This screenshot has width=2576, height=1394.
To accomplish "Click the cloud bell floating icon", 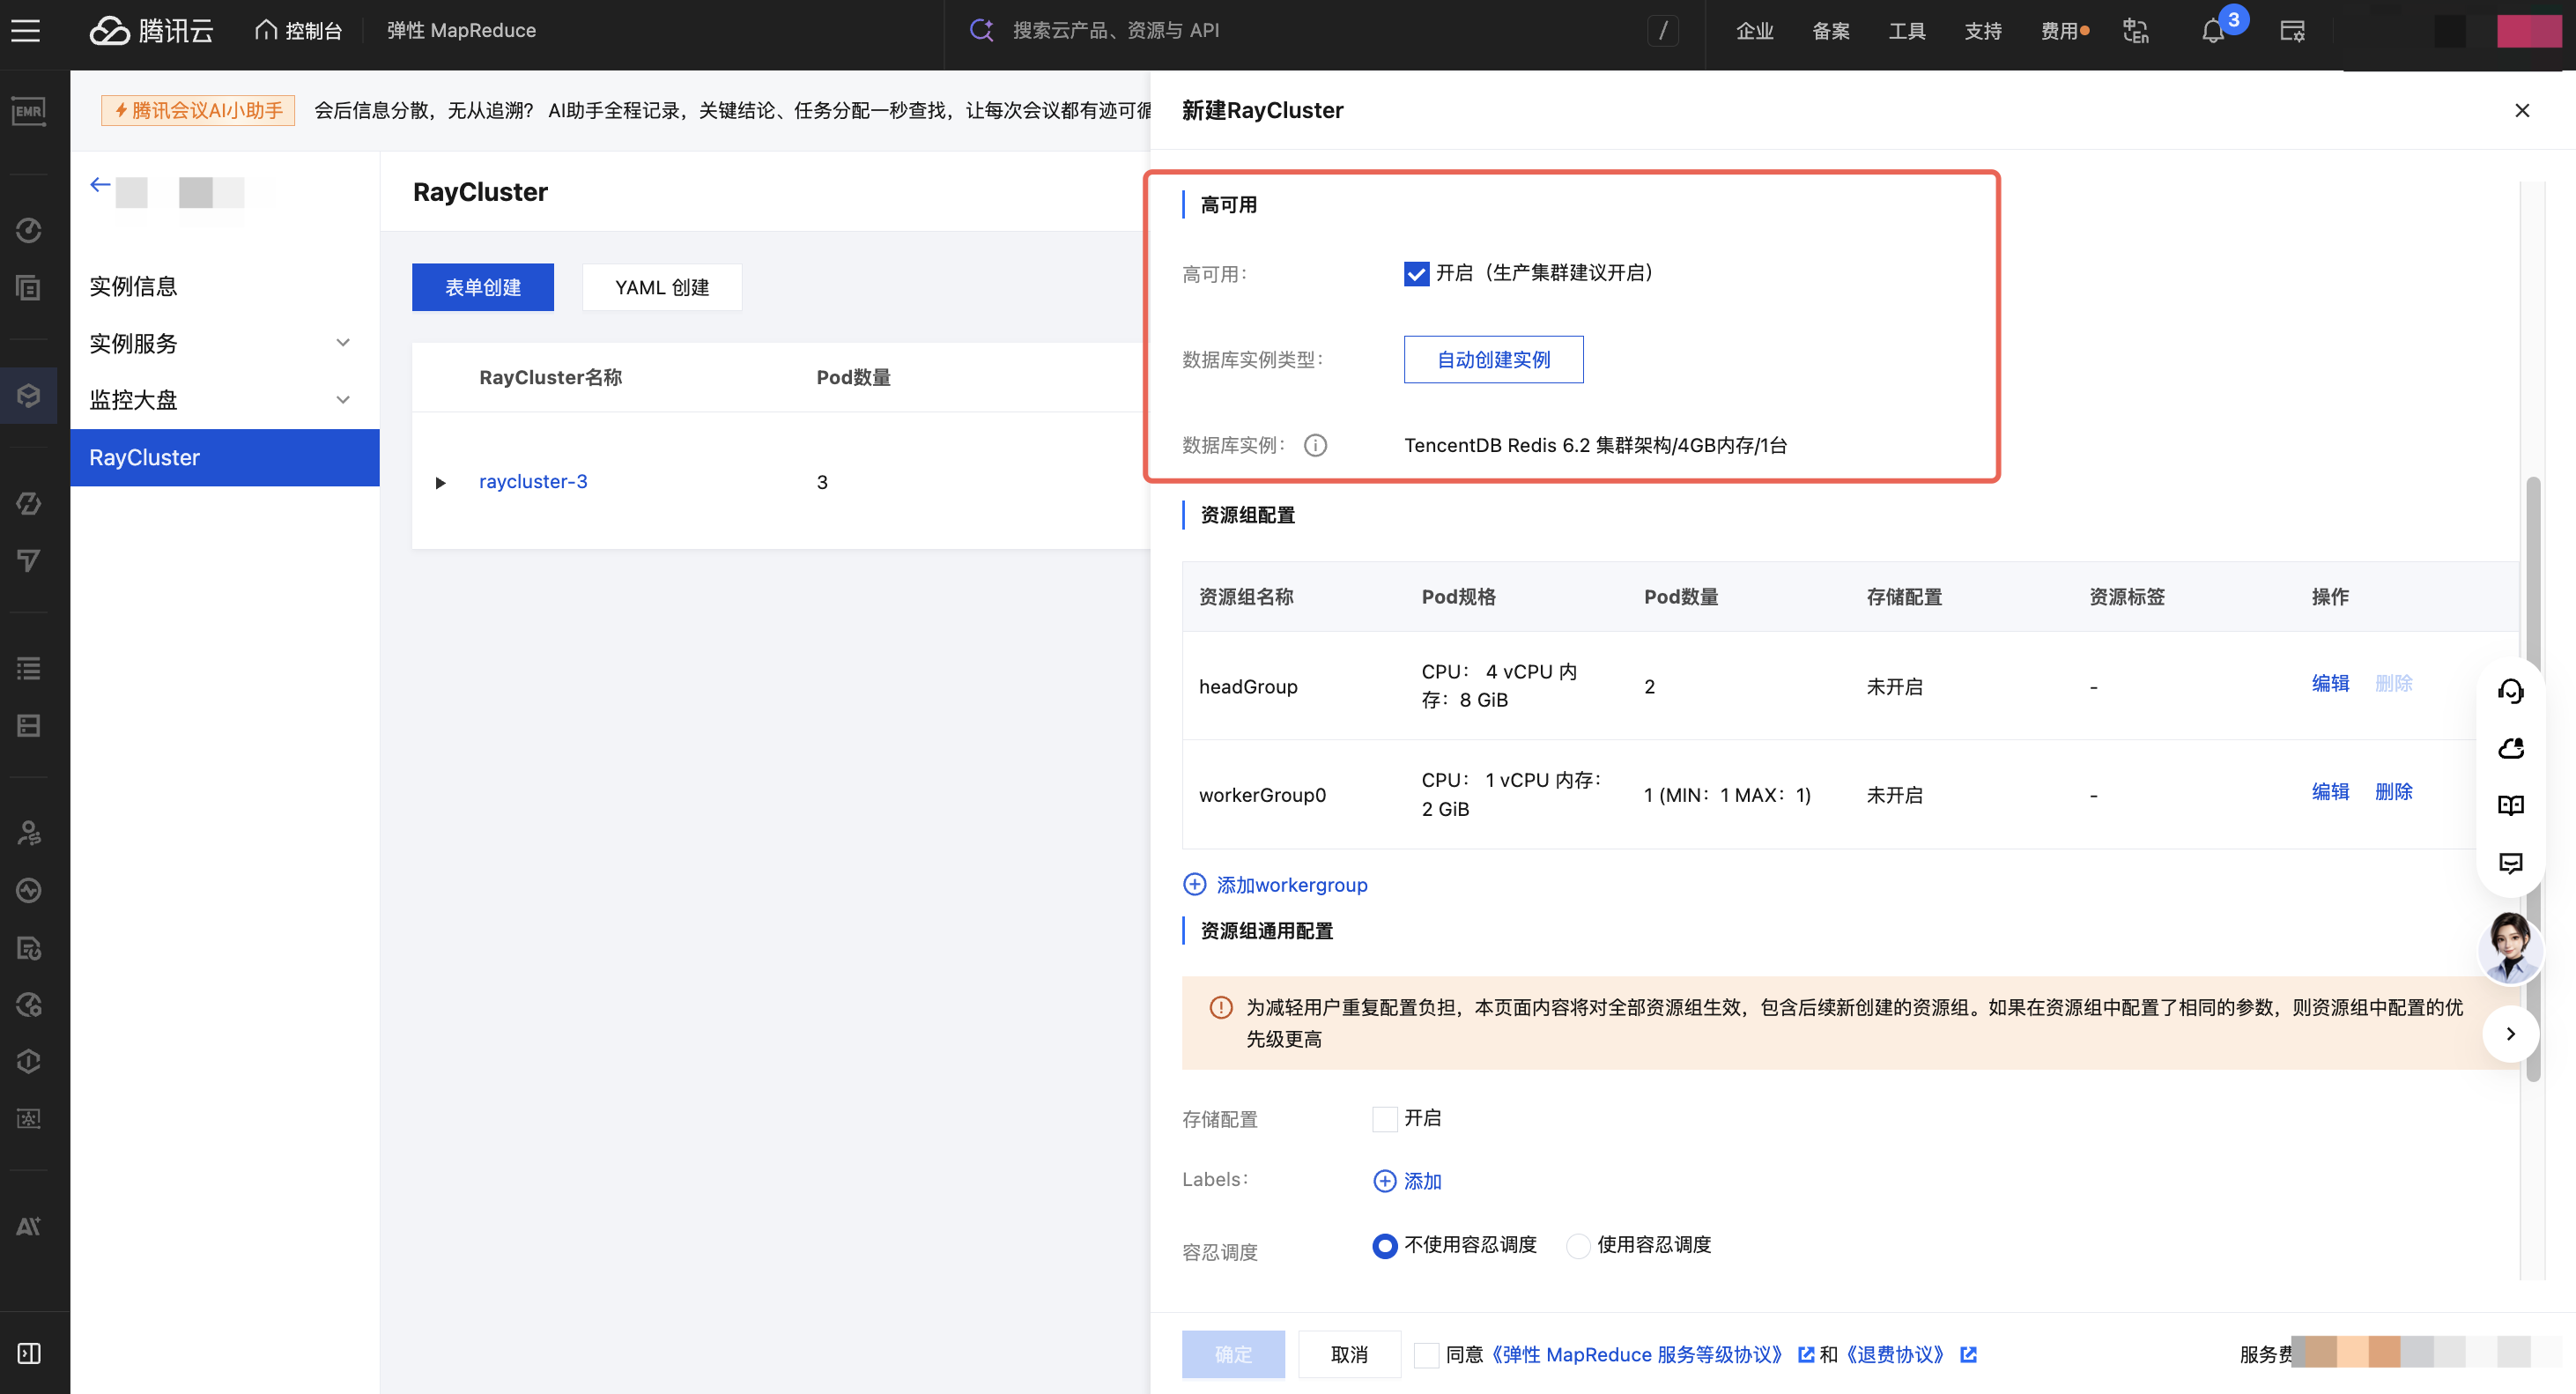I will click(2510, 748).
